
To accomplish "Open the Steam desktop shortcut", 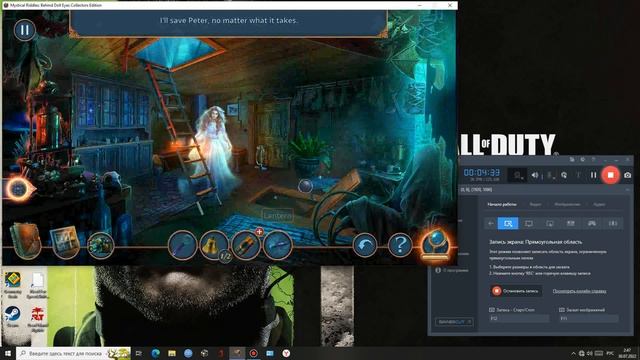I will (13, 317).
